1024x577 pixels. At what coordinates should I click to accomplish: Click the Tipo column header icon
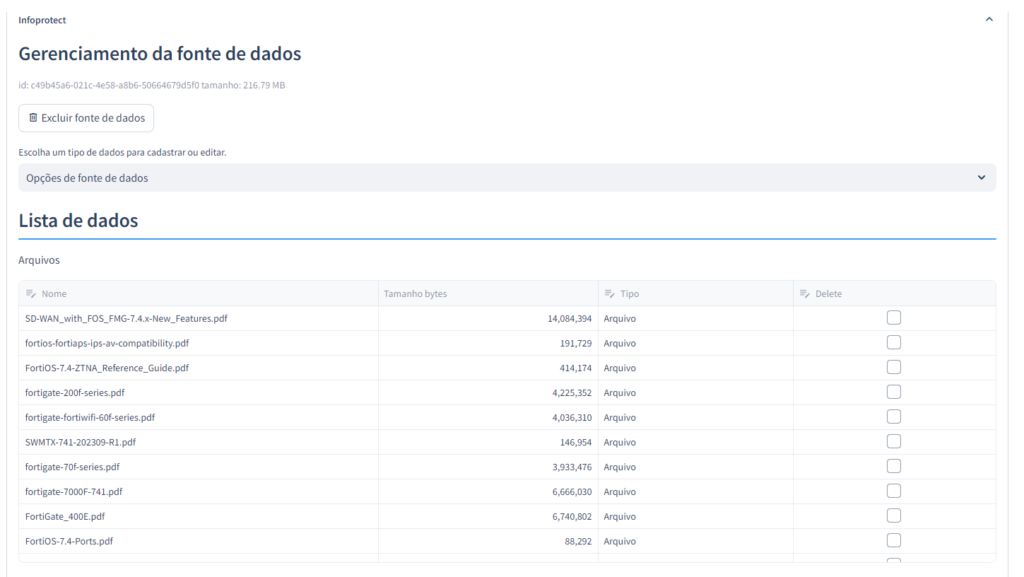coord(609,294)
